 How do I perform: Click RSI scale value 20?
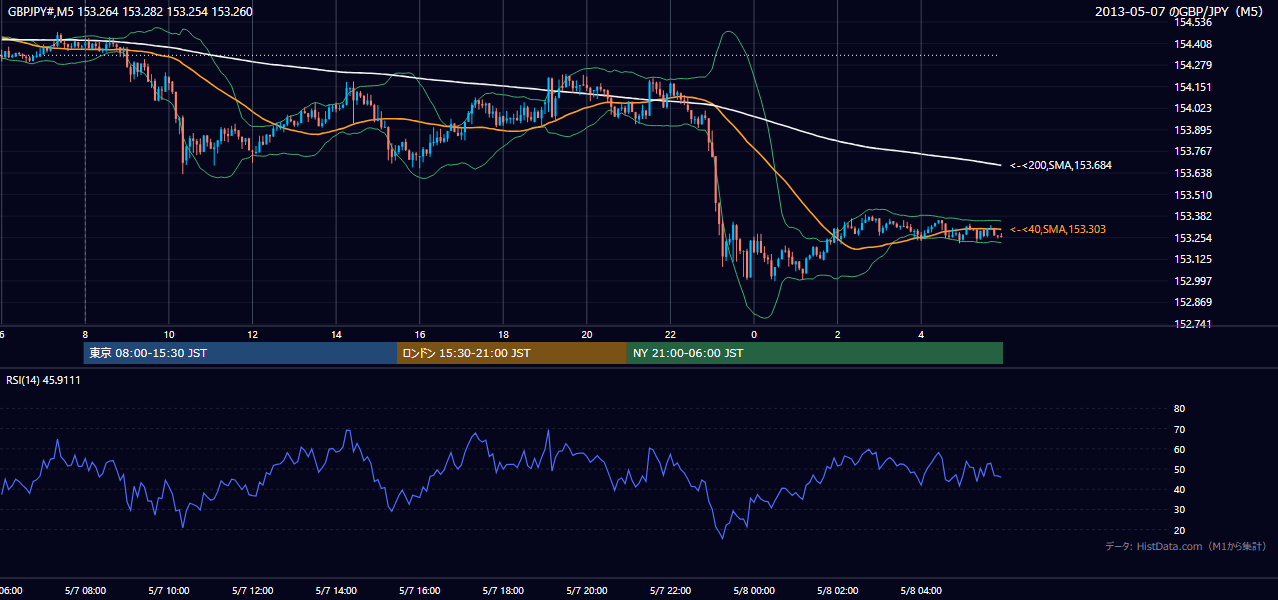tap(1179, 530)
